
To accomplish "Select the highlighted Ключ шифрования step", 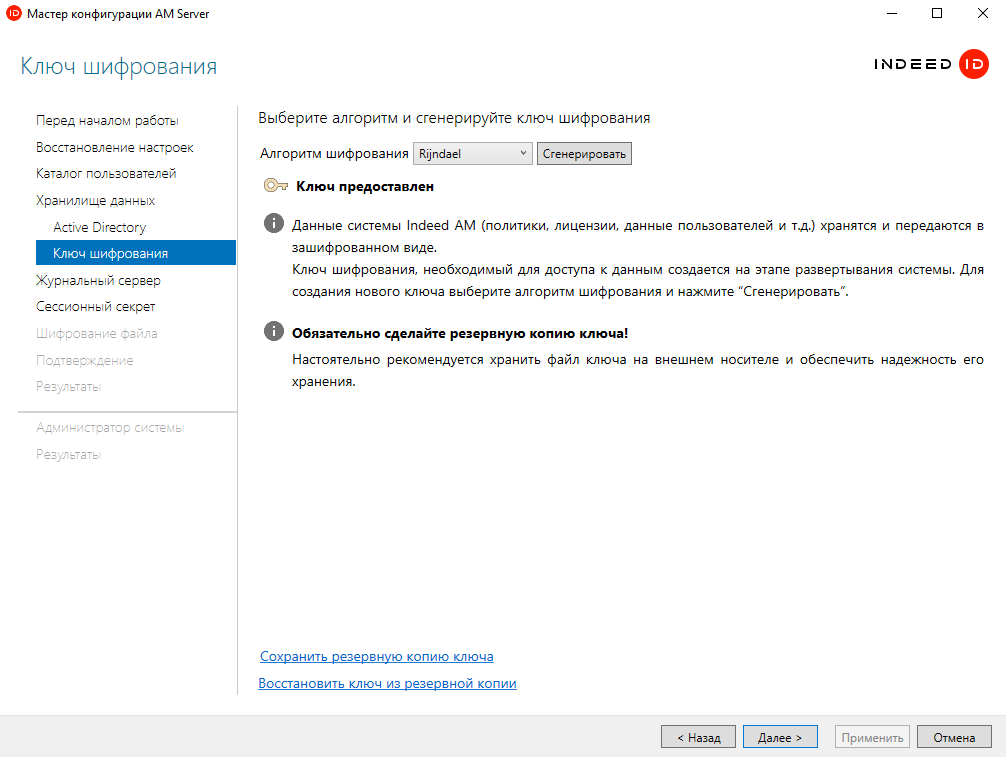I will point(110,254).
